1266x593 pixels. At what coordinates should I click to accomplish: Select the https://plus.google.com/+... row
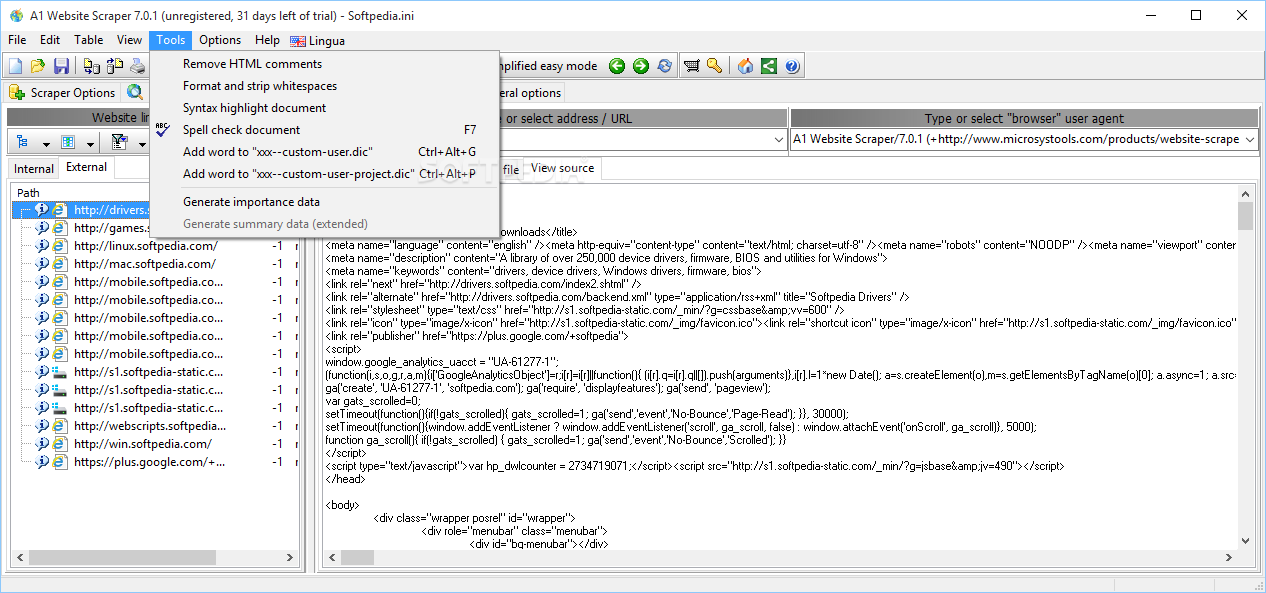pyautogui.click(x=149, y=462)
